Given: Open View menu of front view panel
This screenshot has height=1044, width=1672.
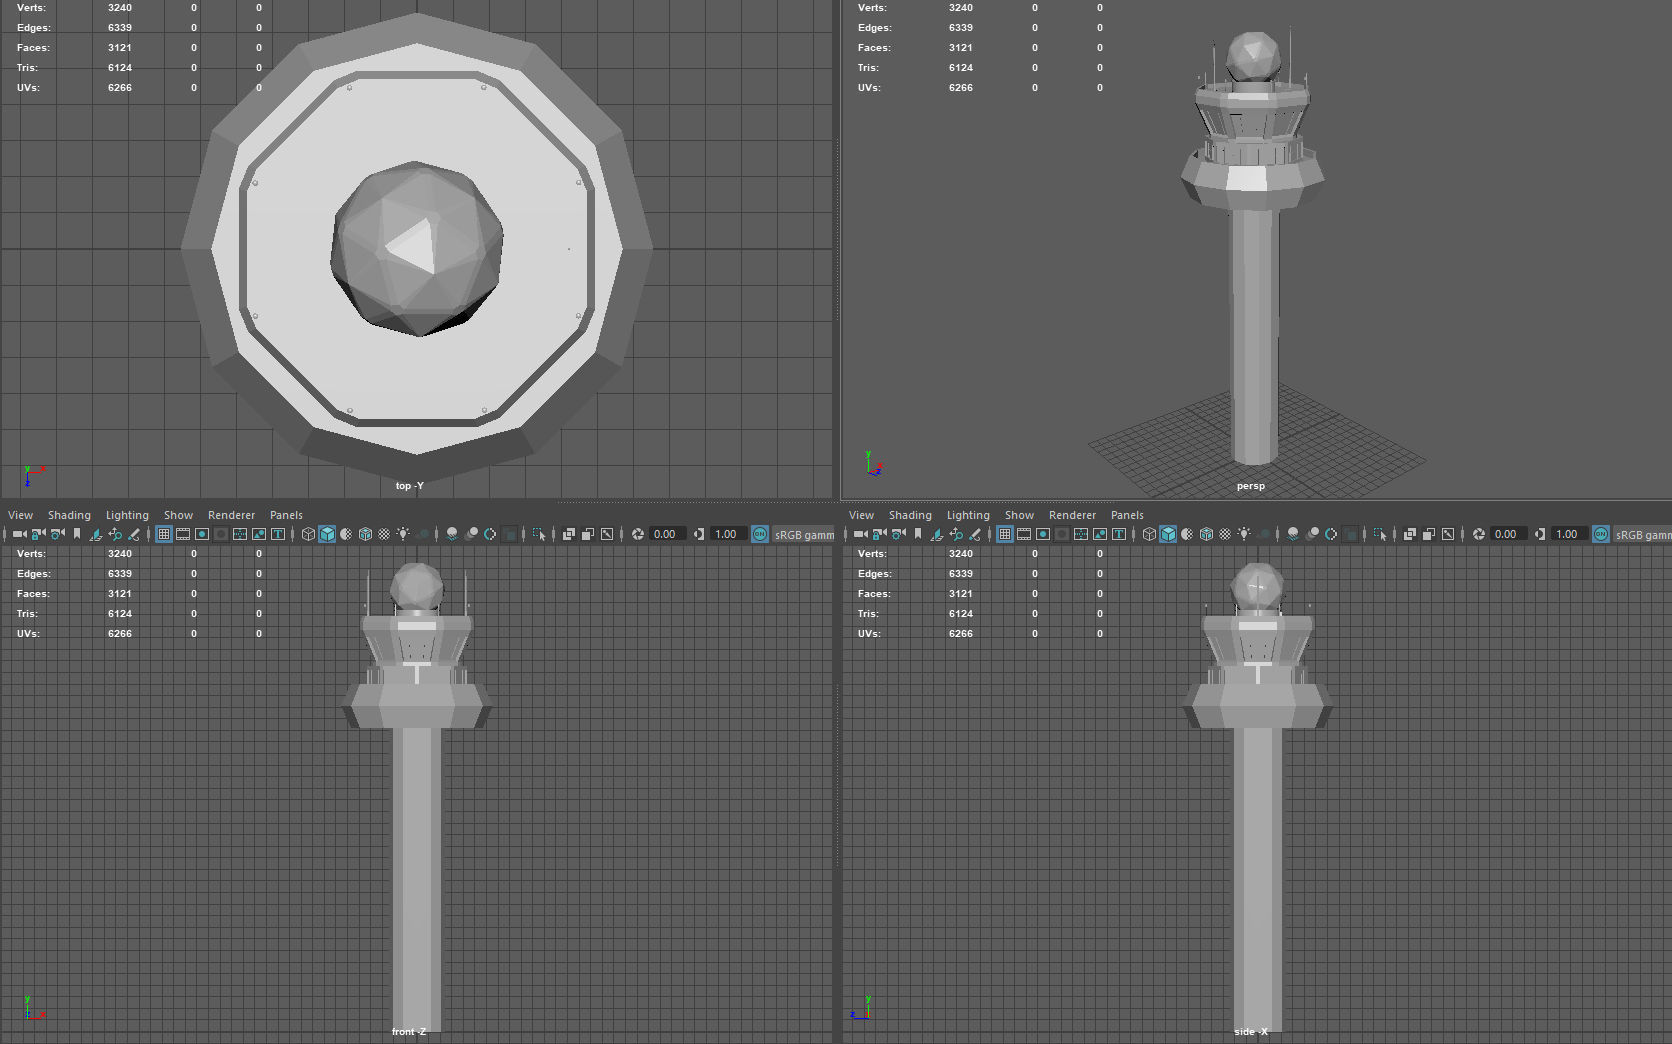Looking at the screenshot, I should tap(20, 515).
